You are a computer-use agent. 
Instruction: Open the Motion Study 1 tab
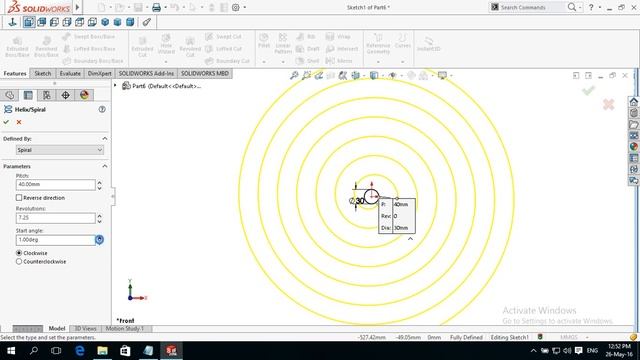(x=125, y=329)
